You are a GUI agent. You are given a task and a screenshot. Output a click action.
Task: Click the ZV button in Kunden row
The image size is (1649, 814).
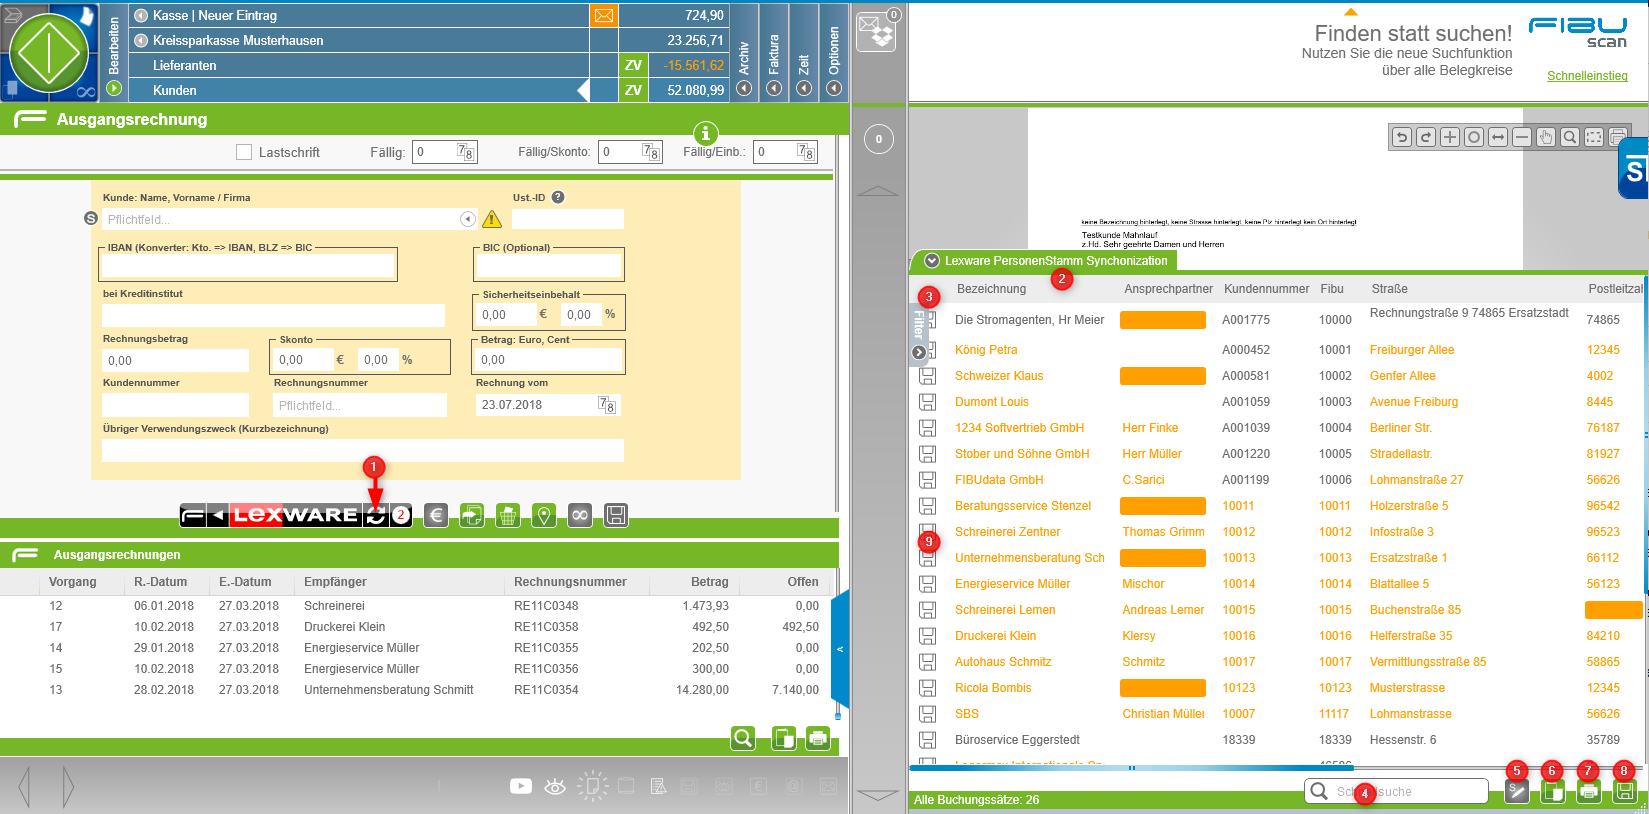[633, 90]
